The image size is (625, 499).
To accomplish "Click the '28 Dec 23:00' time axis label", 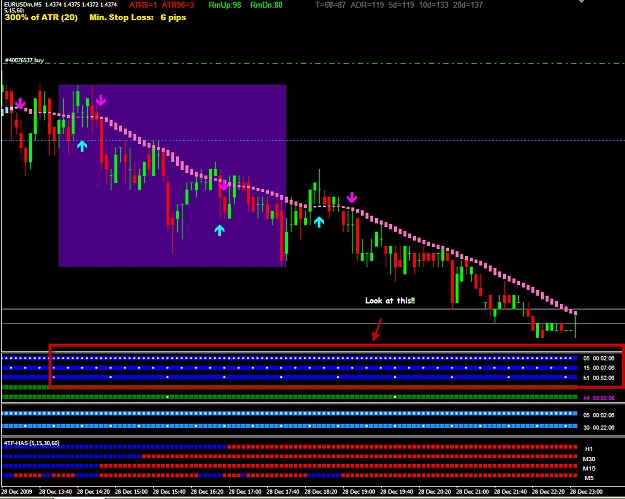I will coord(586,491).
